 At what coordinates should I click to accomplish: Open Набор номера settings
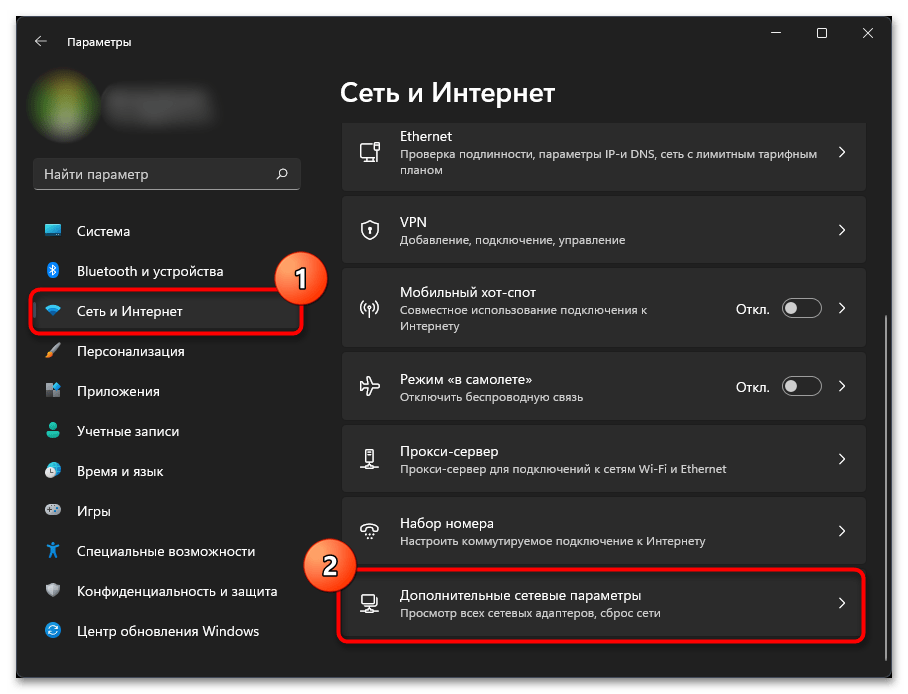603,531
